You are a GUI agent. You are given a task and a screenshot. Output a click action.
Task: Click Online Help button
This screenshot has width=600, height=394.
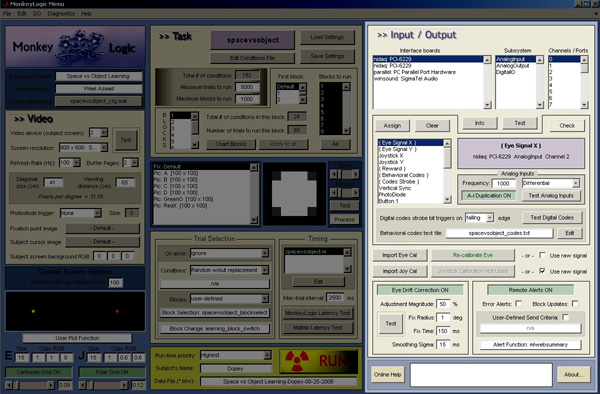[387, 374]
